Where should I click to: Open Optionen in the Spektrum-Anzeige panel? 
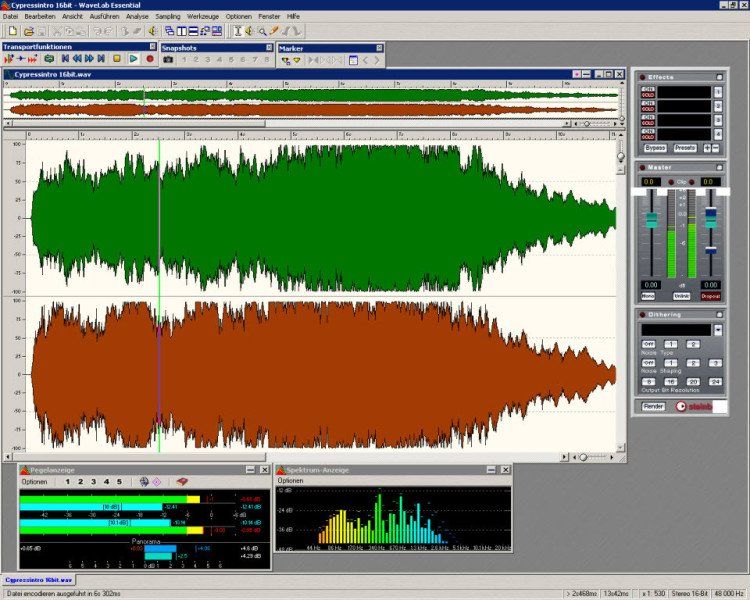[291, 481]
